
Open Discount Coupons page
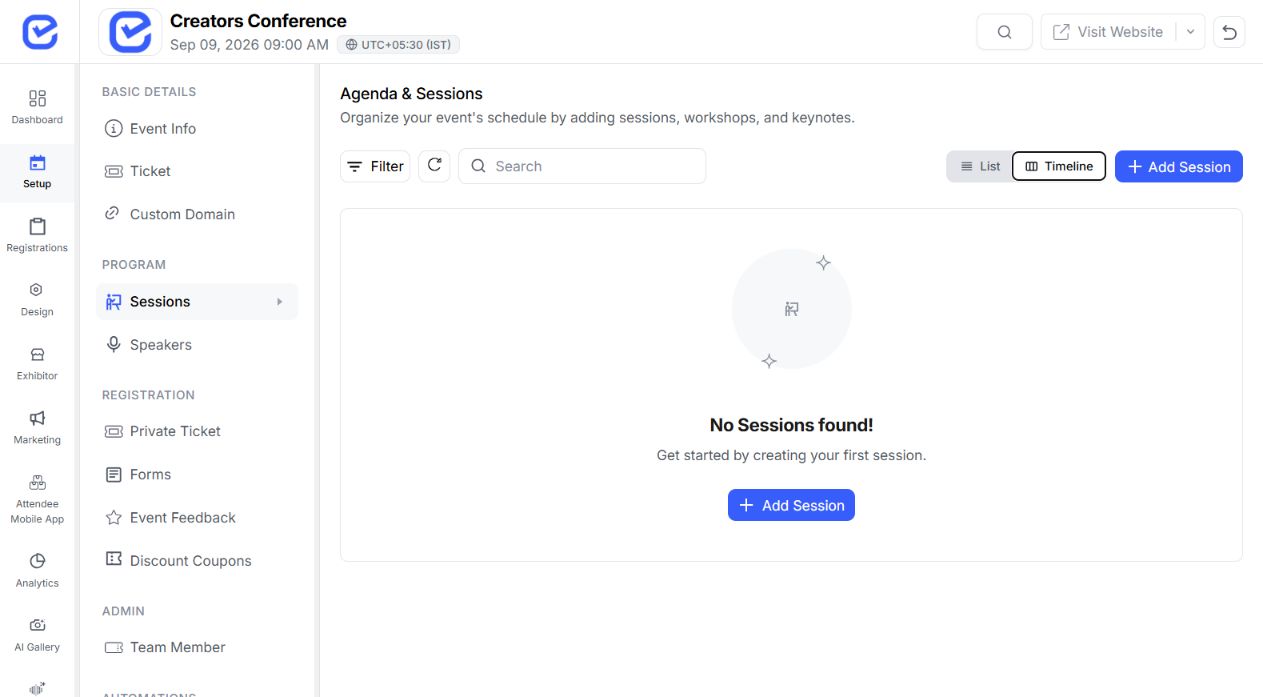tap(197, 561)
